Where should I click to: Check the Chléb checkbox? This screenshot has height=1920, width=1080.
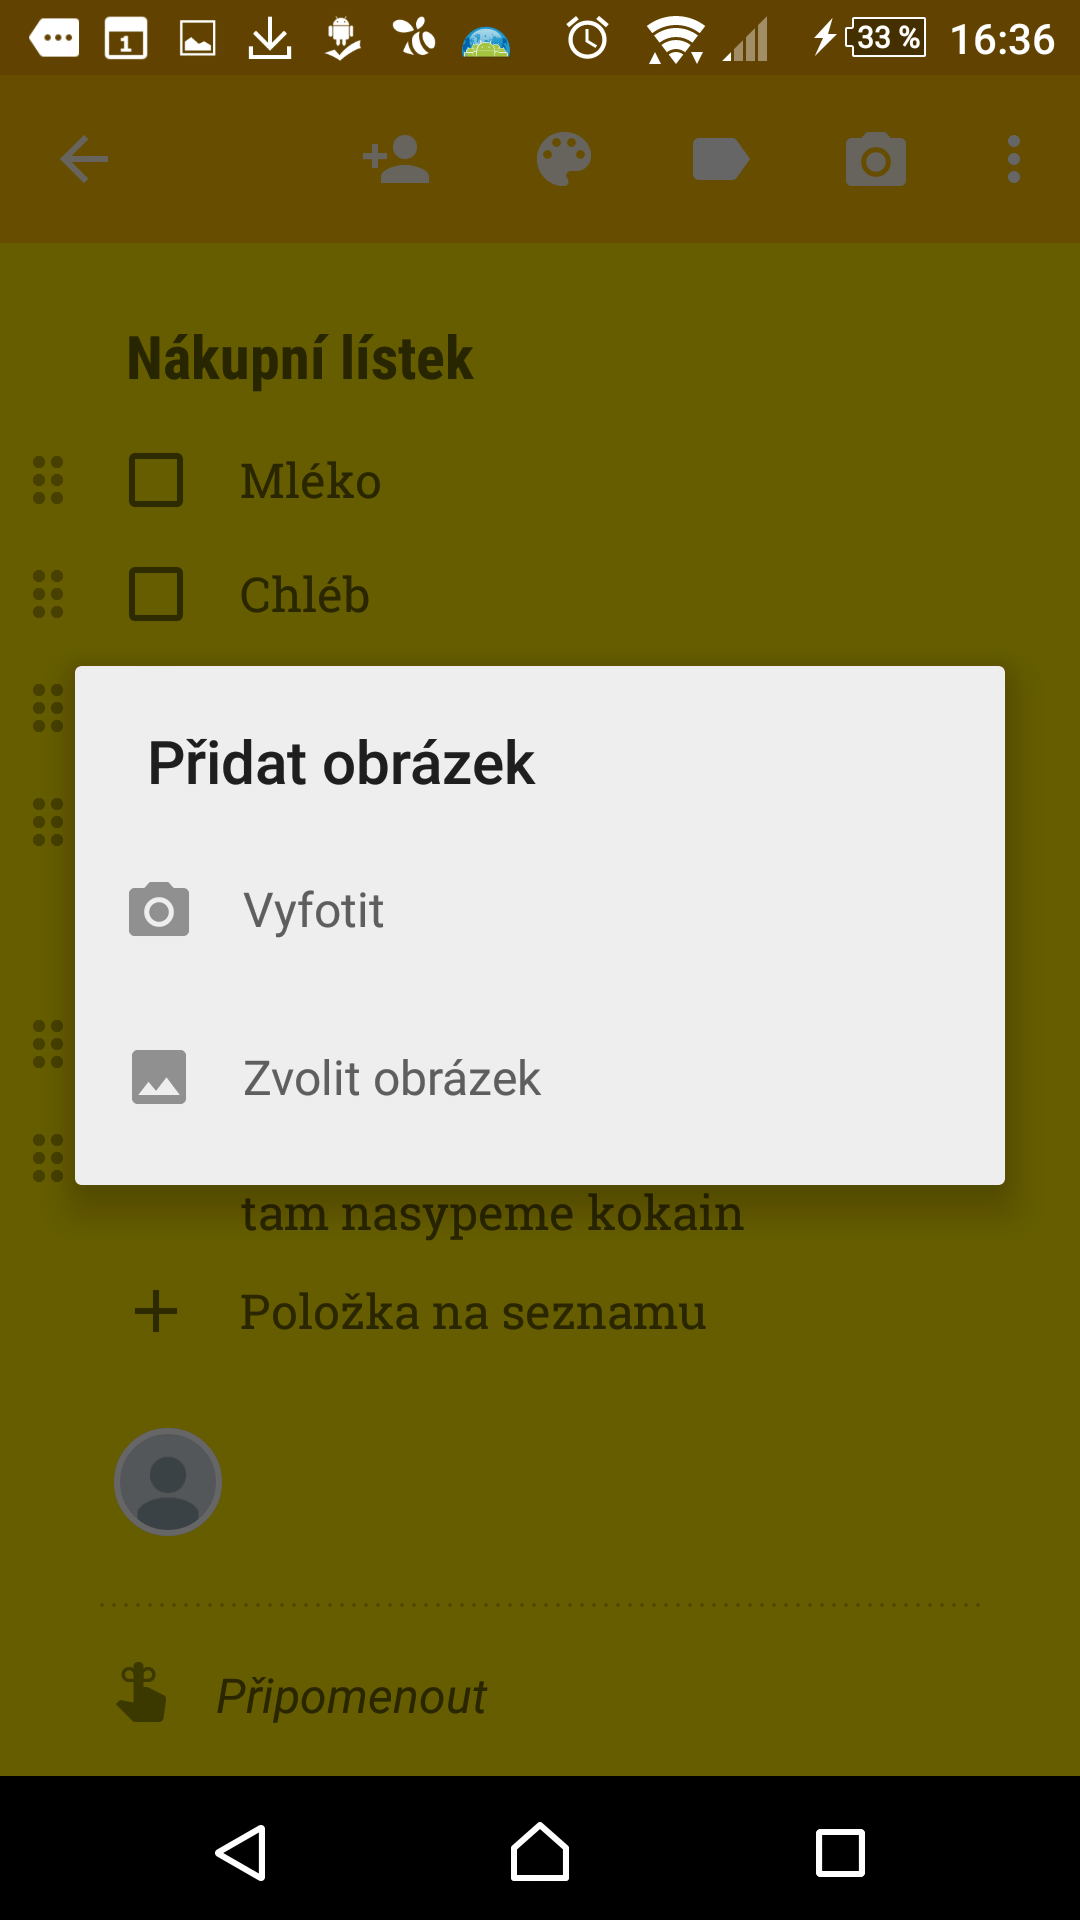coord(156,594)
